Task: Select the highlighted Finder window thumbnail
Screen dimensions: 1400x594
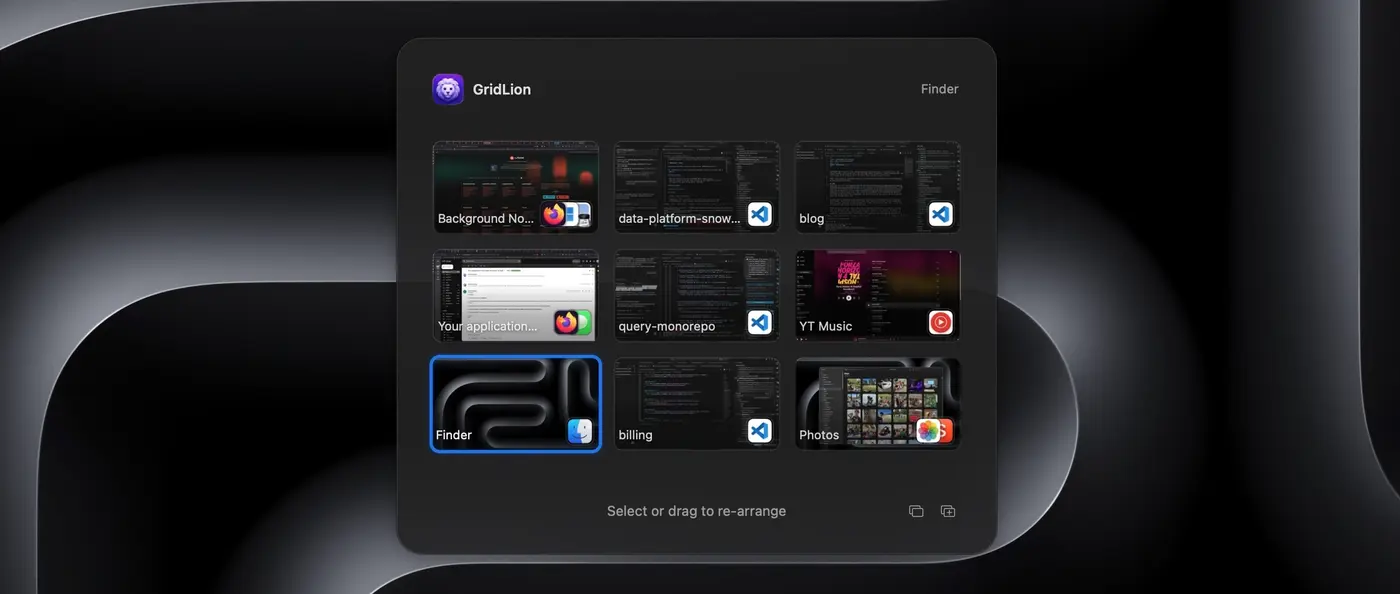Action: click(516, 404)
